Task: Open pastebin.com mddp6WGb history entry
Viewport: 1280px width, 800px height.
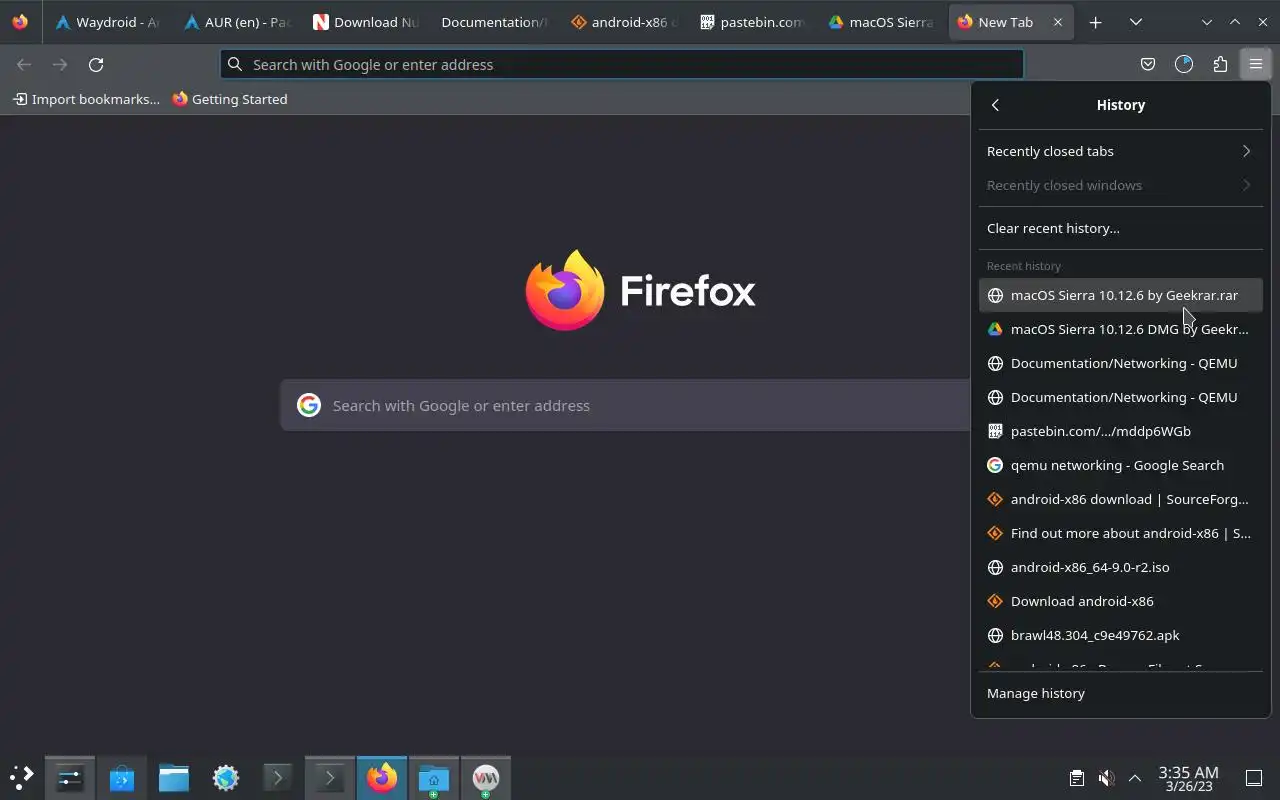Action: [1120, 431]
